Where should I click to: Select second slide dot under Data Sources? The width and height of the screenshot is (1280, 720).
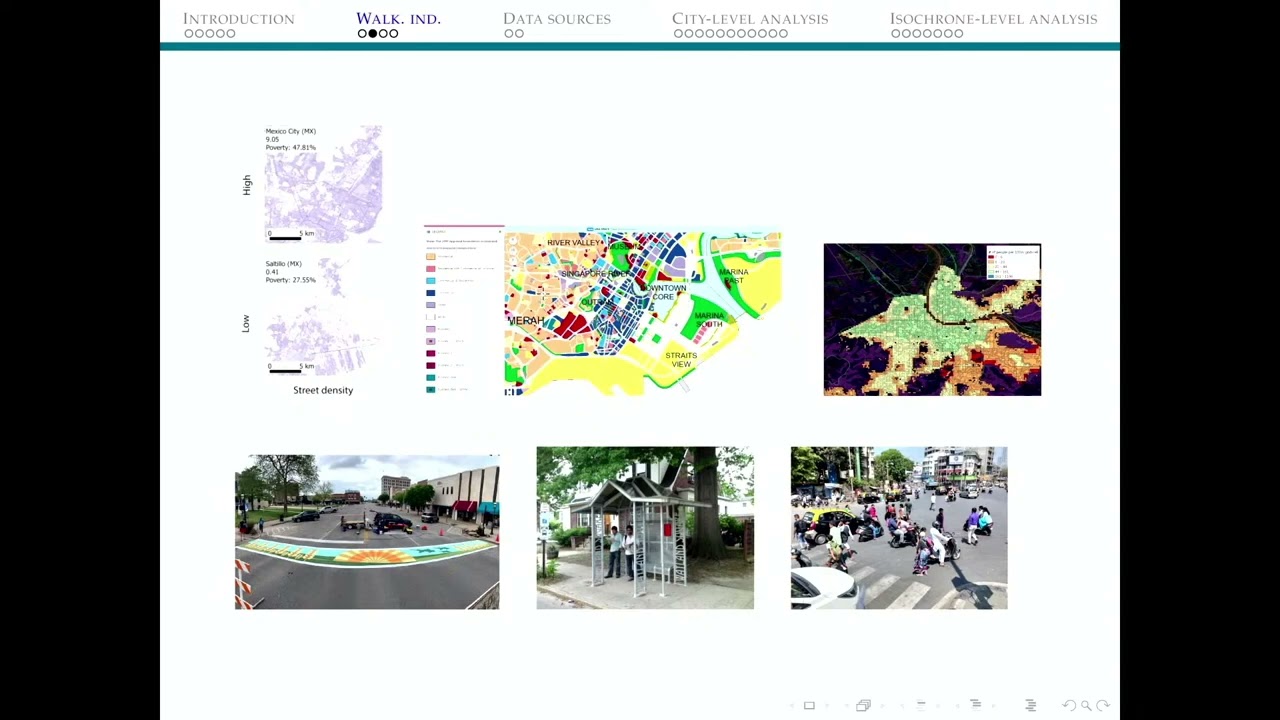point(519,34)
